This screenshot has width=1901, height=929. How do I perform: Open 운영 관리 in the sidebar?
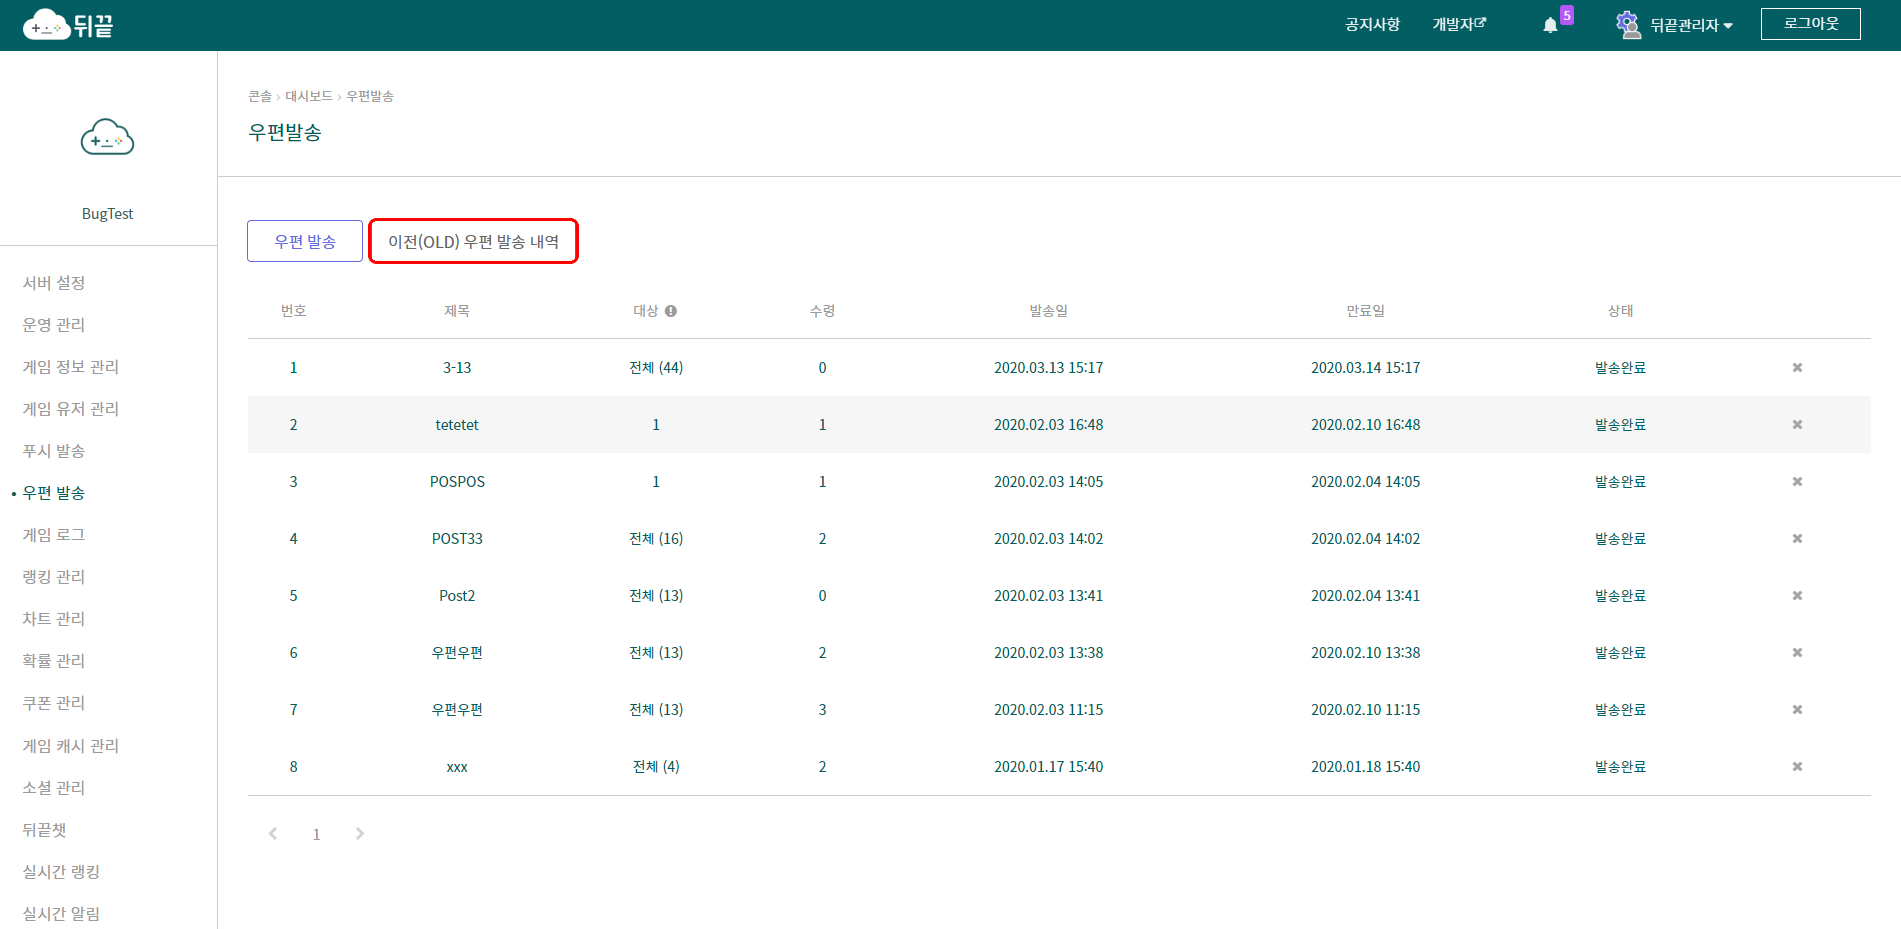pyautogui.click(x=54, y=325)
